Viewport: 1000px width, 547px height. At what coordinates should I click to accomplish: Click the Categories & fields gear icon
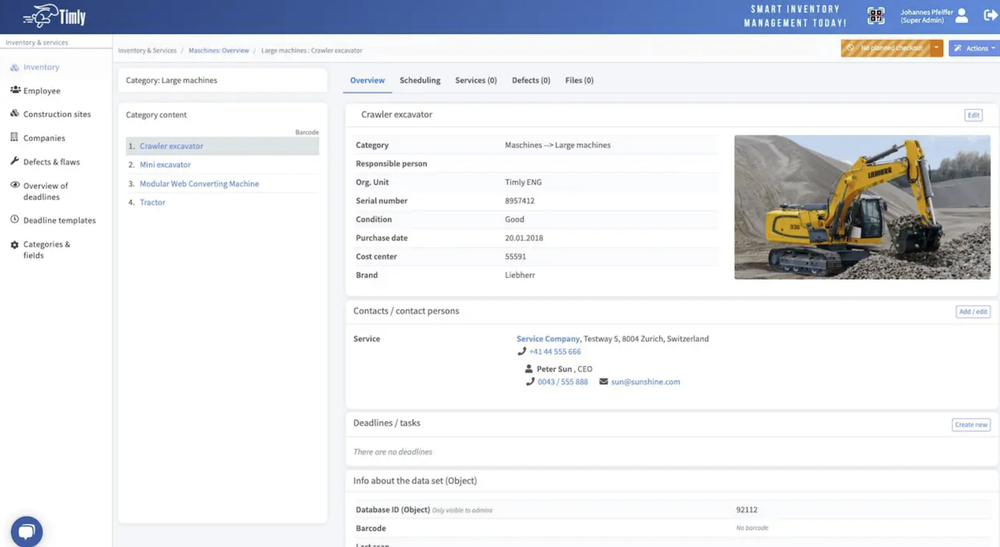click(x=14, y=245)
